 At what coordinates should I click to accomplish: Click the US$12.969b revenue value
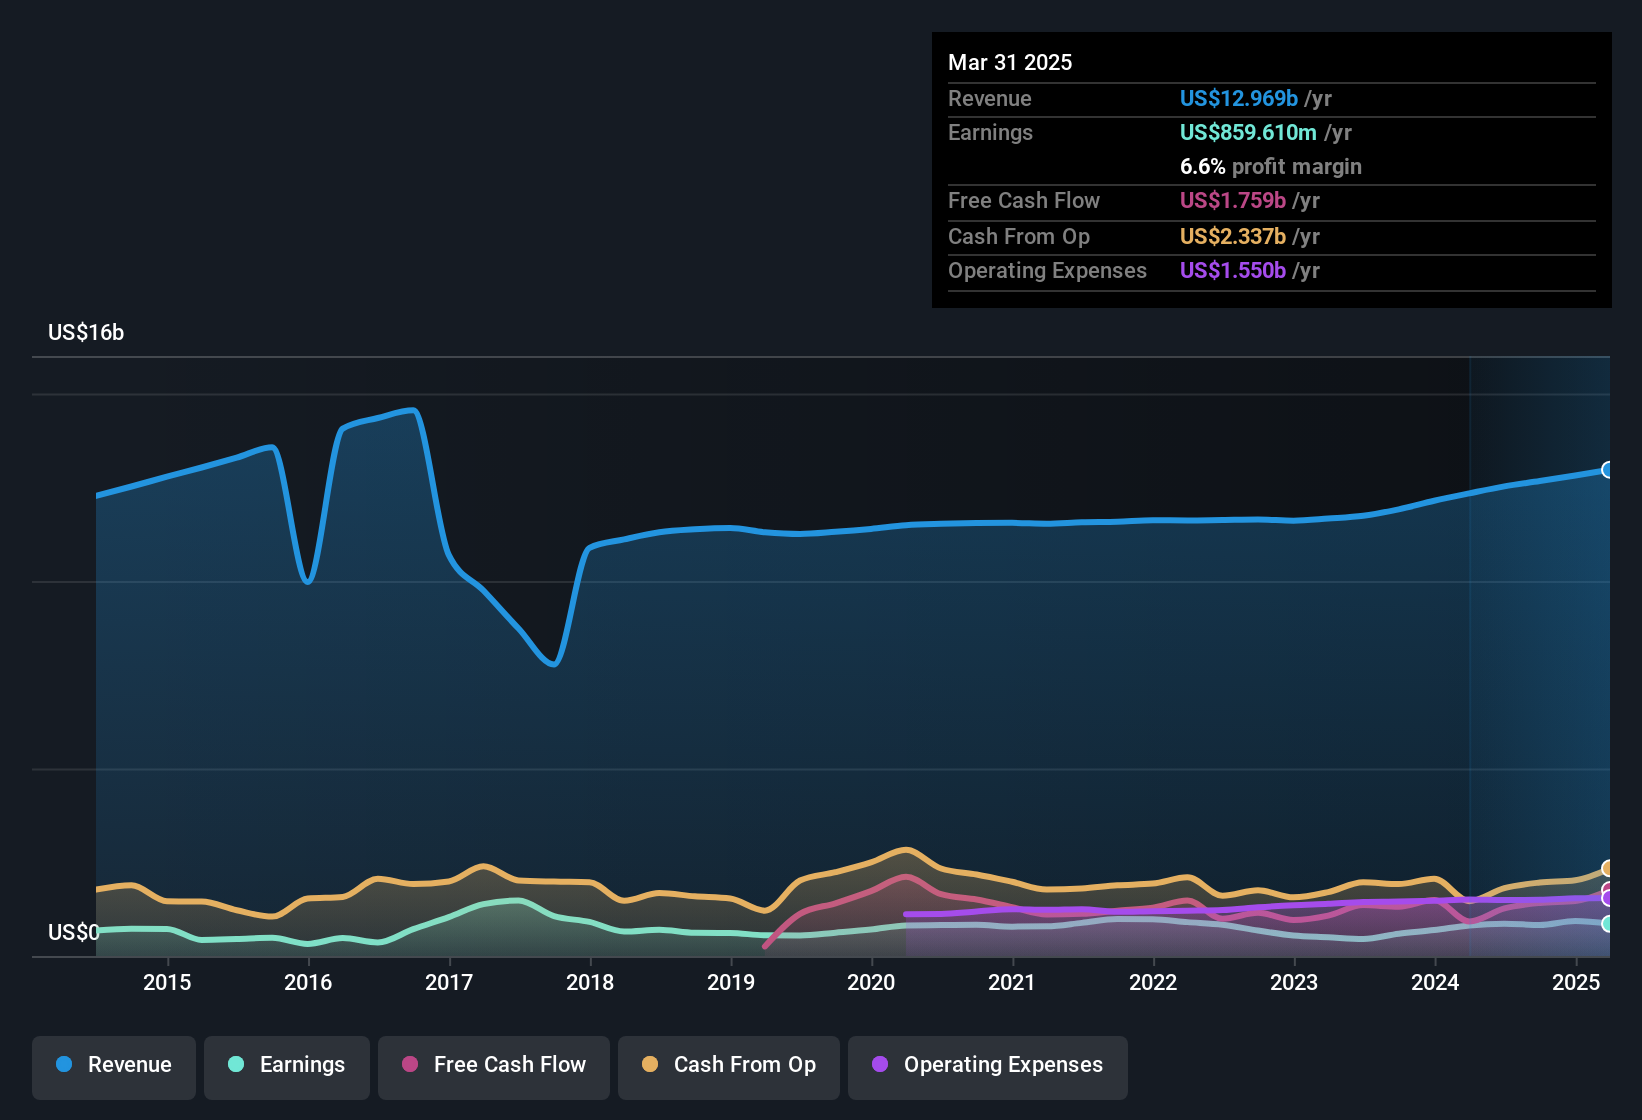coord(1239,98)
